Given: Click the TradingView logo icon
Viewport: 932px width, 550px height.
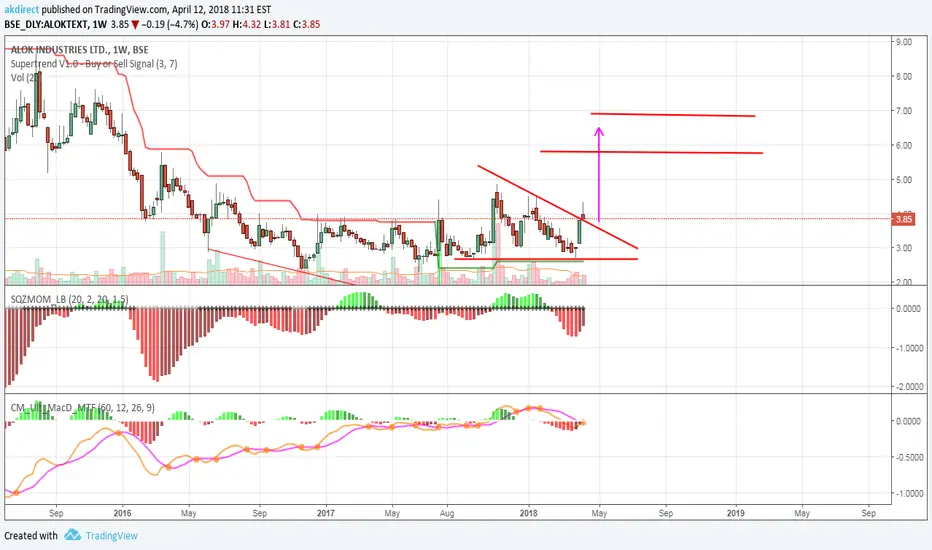Looking at the screenshot, I should click(x=73, y=535).
